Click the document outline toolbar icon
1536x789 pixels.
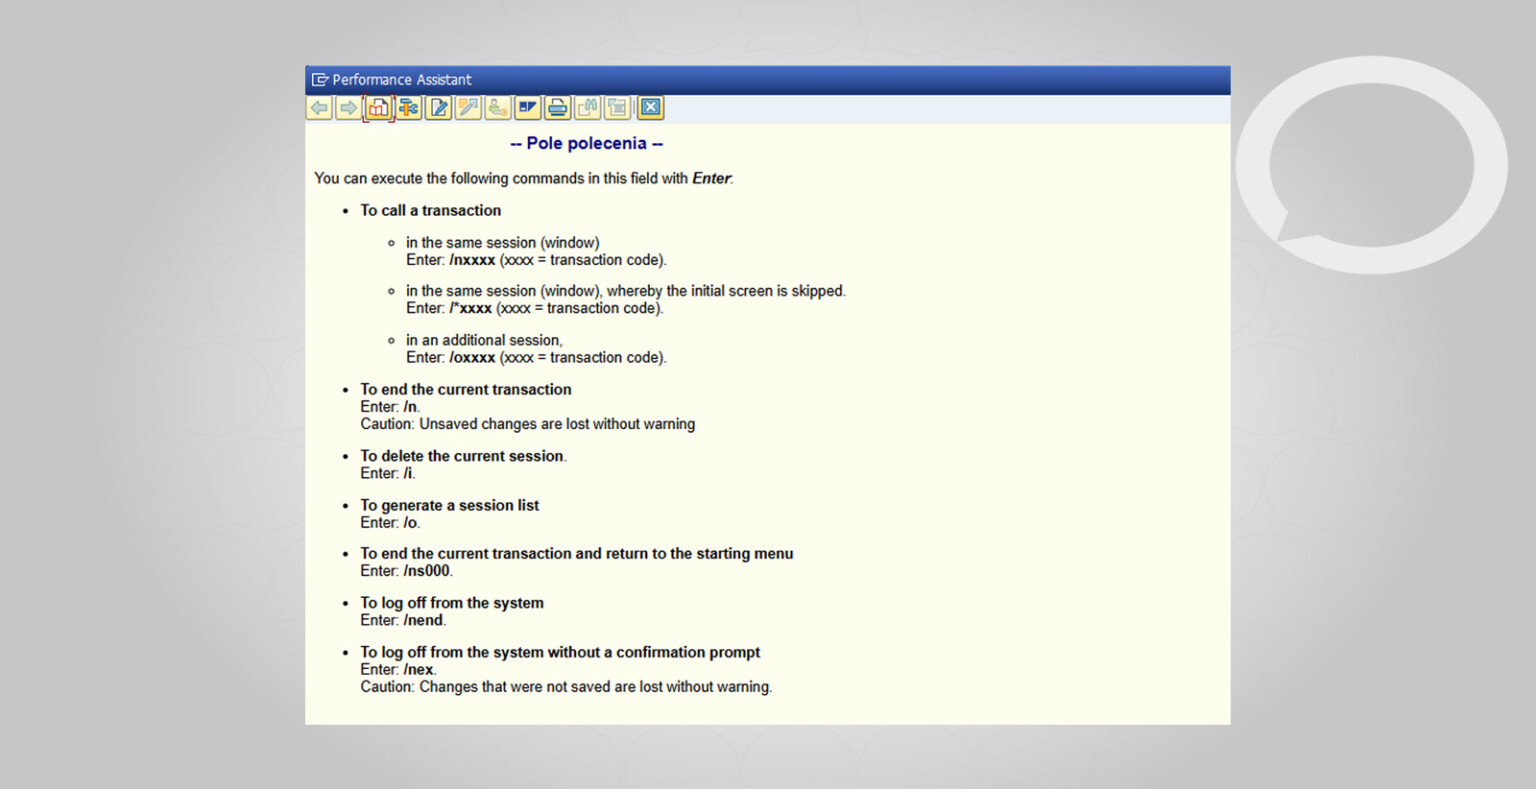click(x=618, y=108)
